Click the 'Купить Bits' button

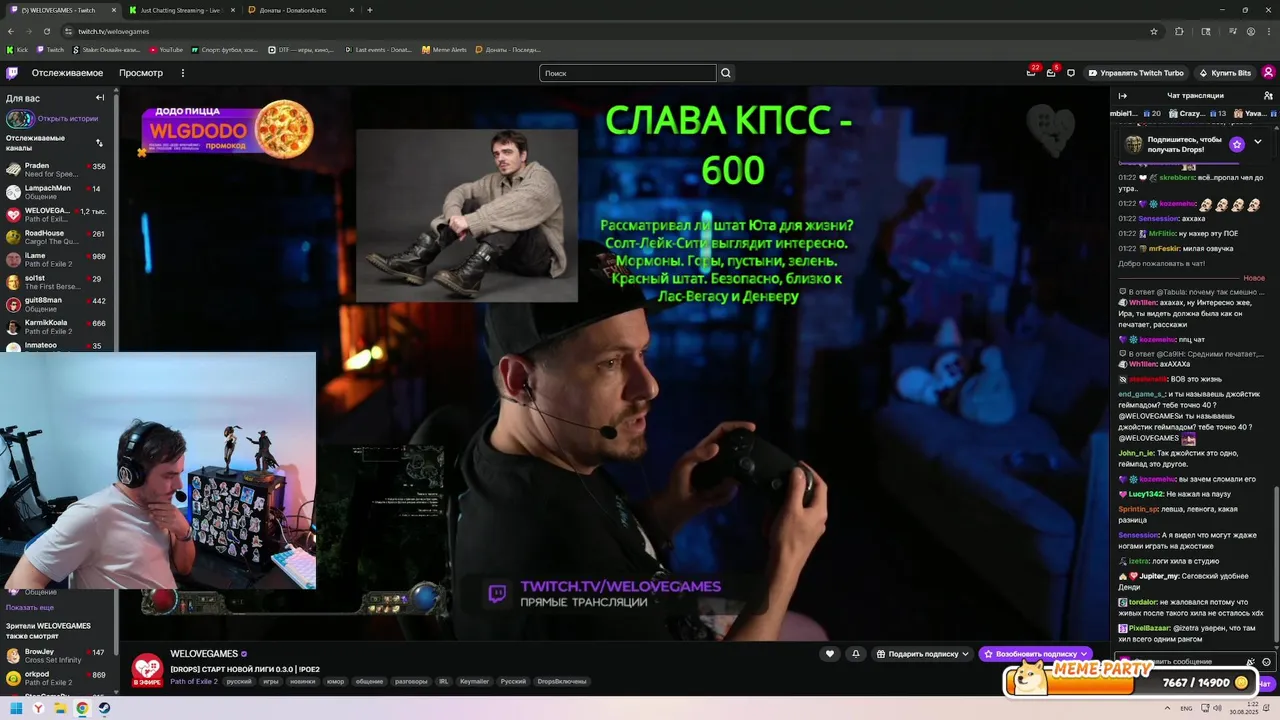[x=1225, y=73]
